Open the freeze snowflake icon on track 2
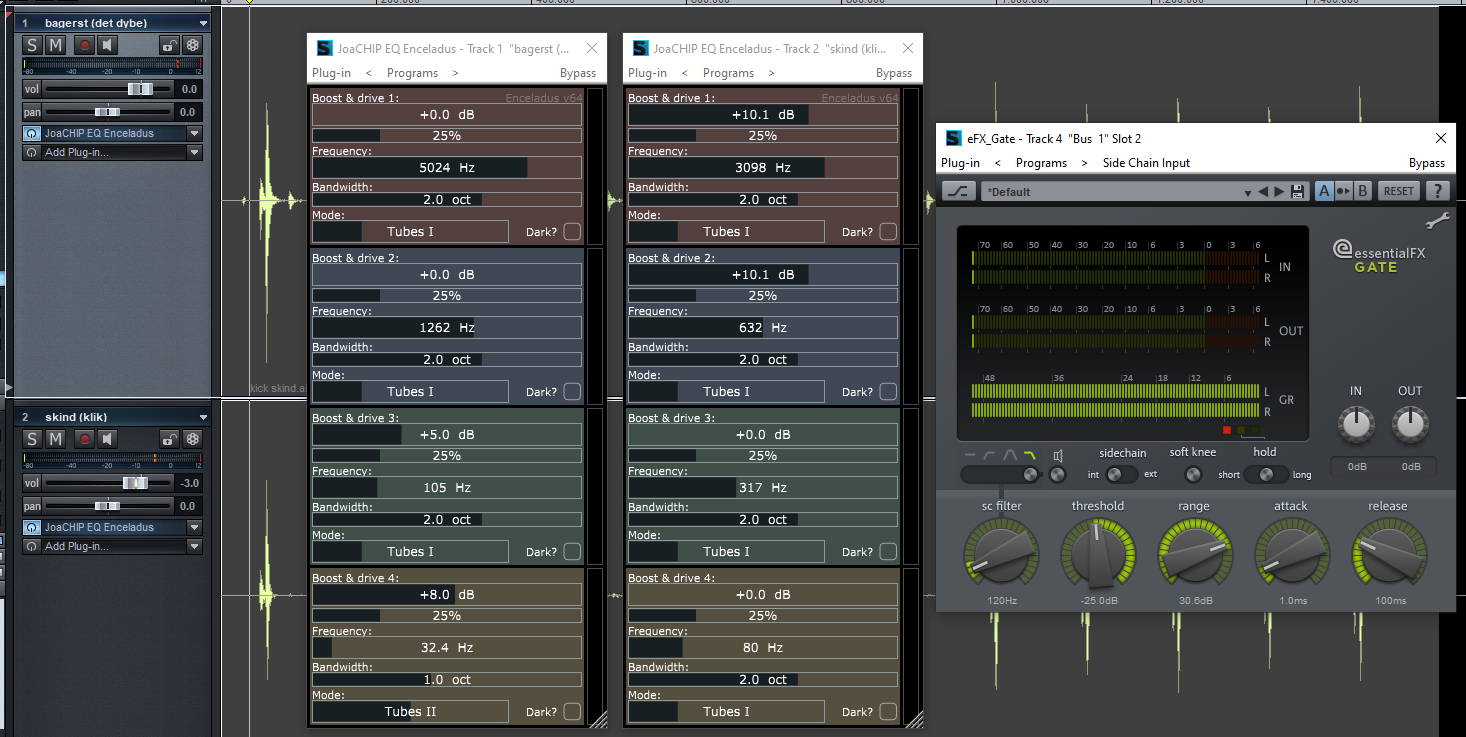 pyautogui.click(x=192, y=439)
